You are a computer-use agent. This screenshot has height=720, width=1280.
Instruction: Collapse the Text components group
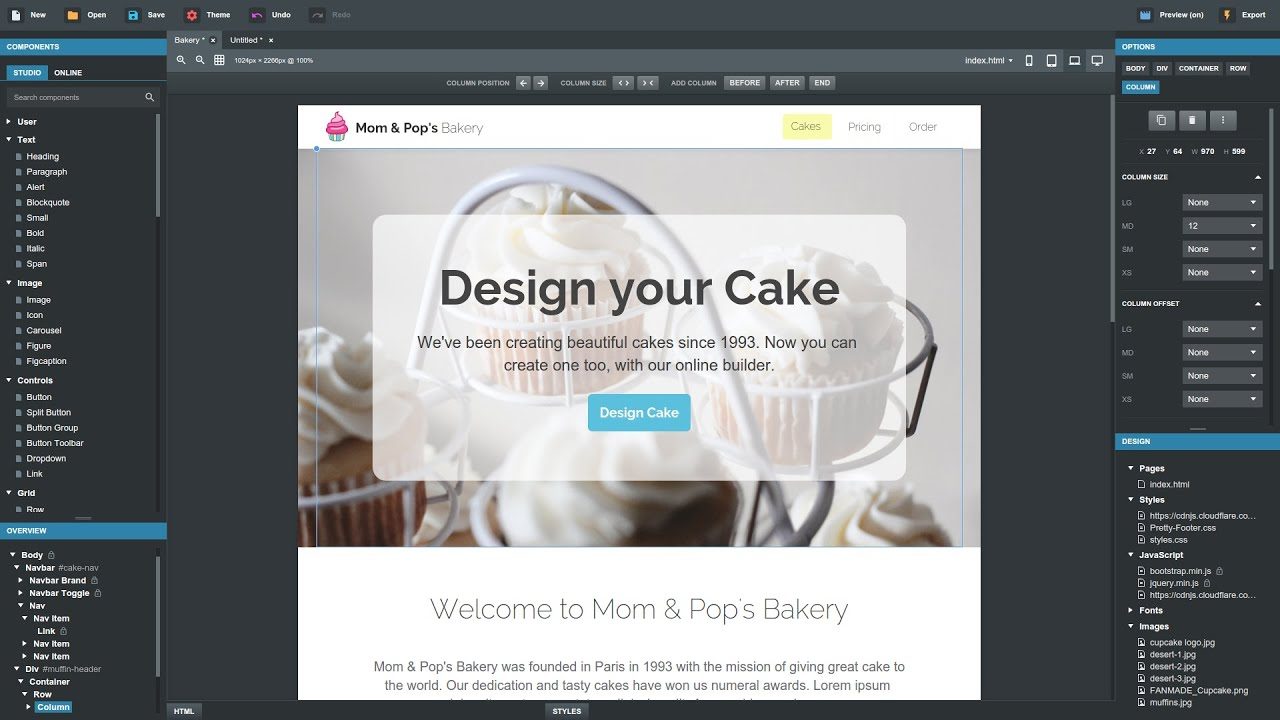tap(9, 140)
